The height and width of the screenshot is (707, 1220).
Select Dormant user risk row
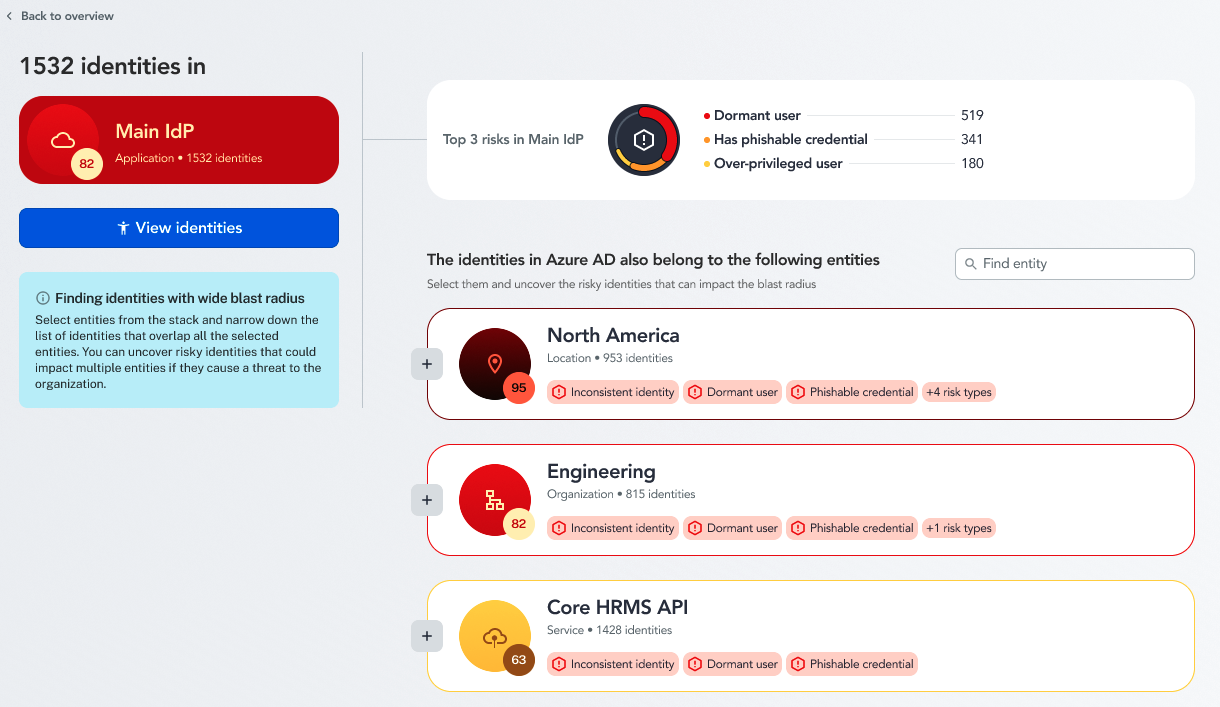843,116
